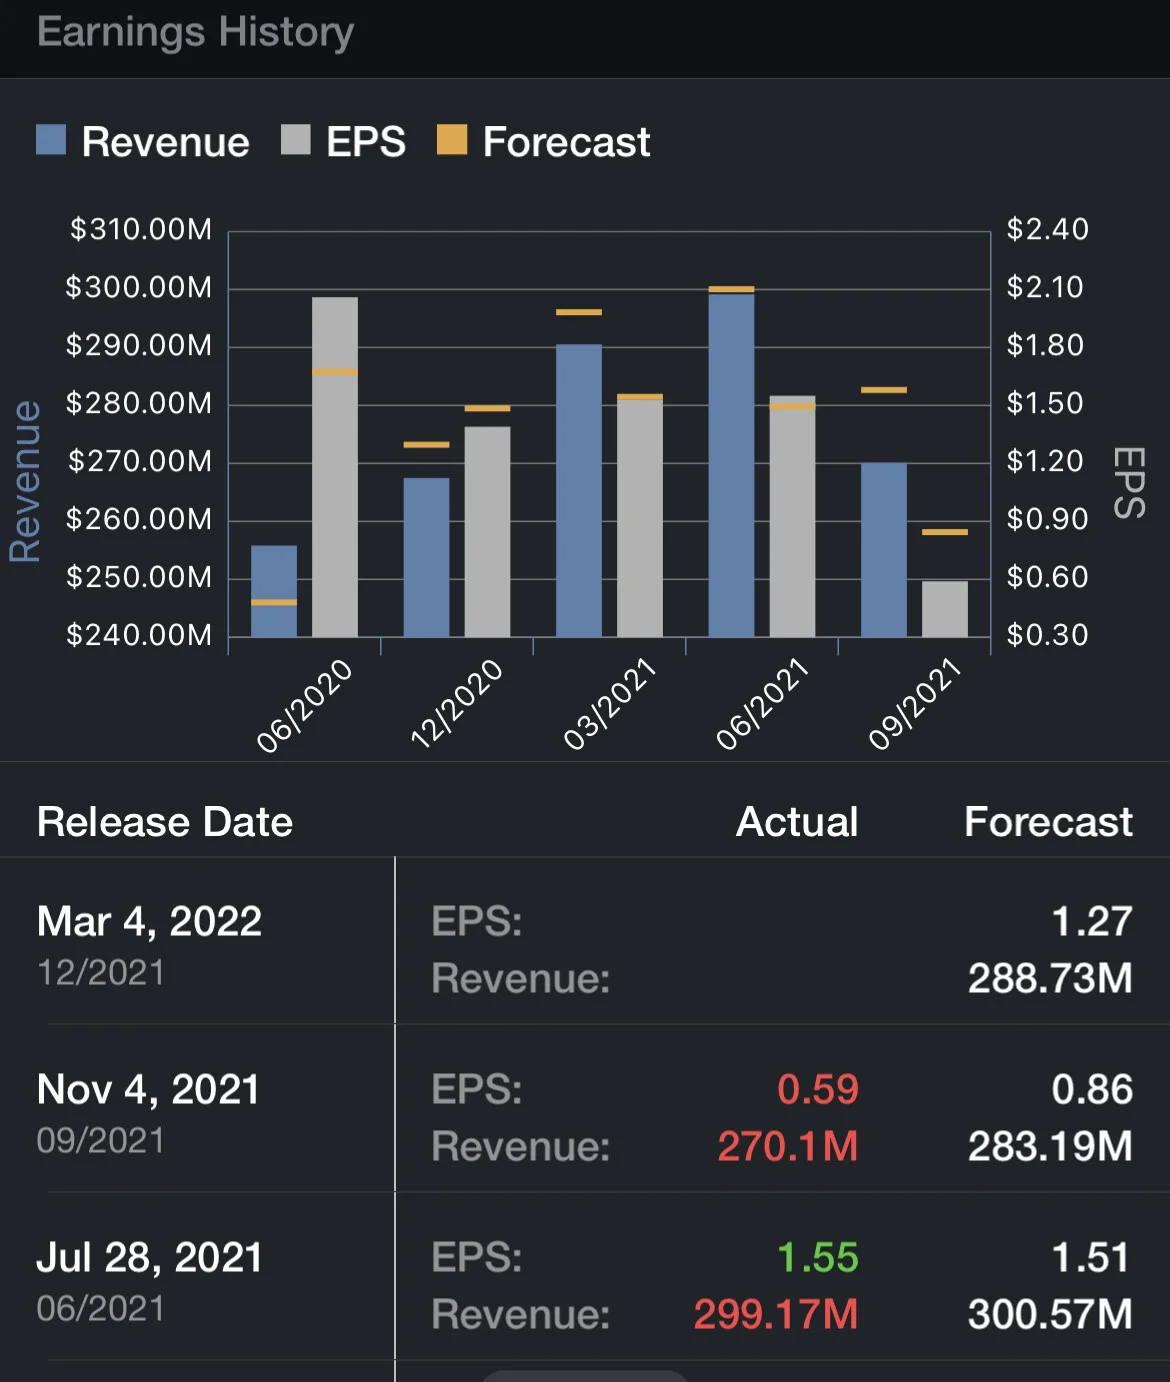Click the "$310.00M" revenue axis label
The width and height of the screenshot is (1170, 1382).
140,229
